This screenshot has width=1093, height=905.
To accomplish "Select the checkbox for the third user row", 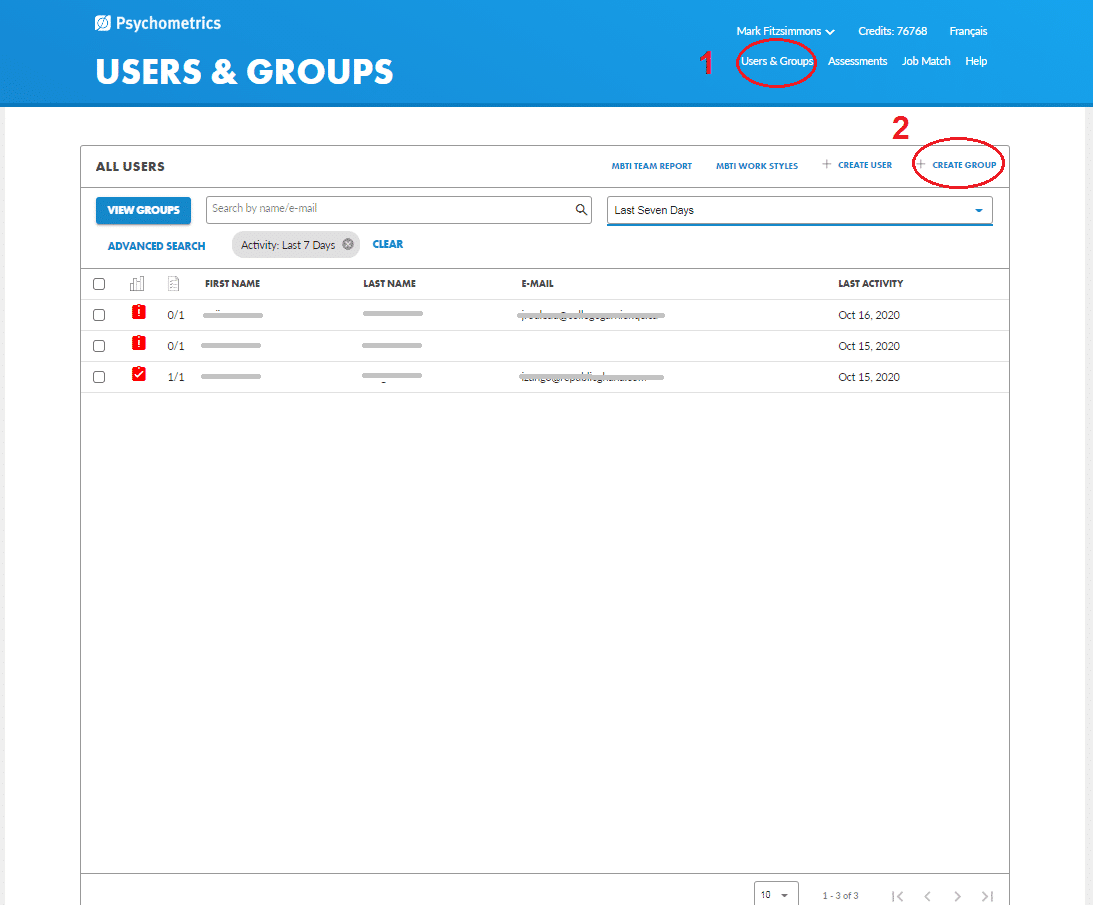I will (99, 377).
